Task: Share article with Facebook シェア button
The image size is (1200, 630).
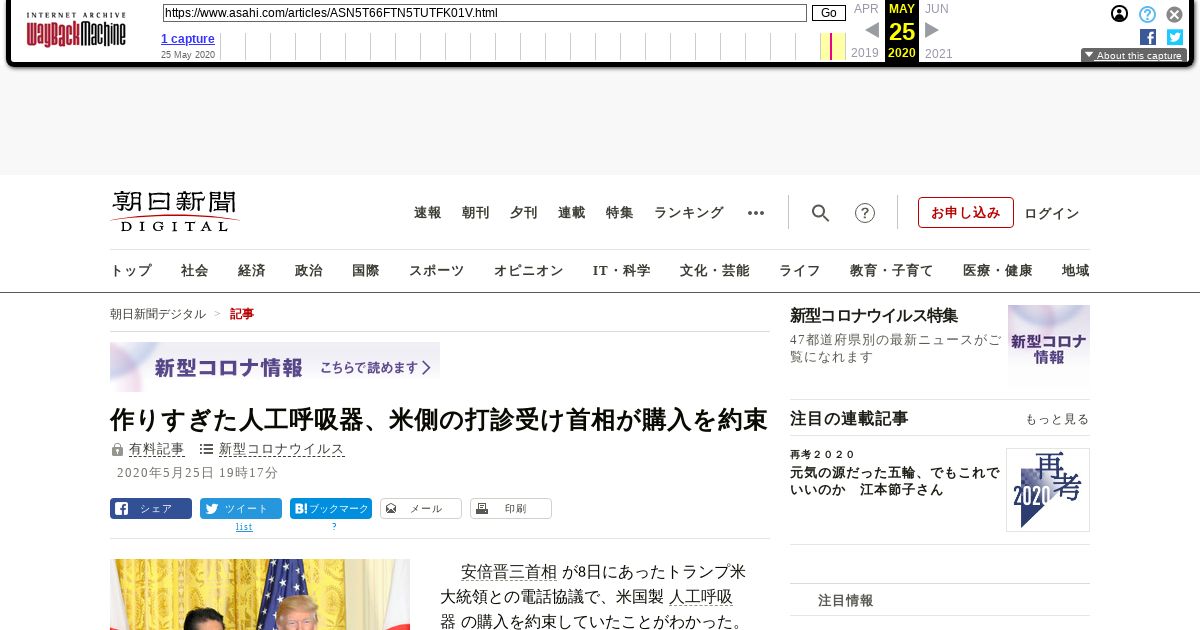Action: tap(151, 509)
